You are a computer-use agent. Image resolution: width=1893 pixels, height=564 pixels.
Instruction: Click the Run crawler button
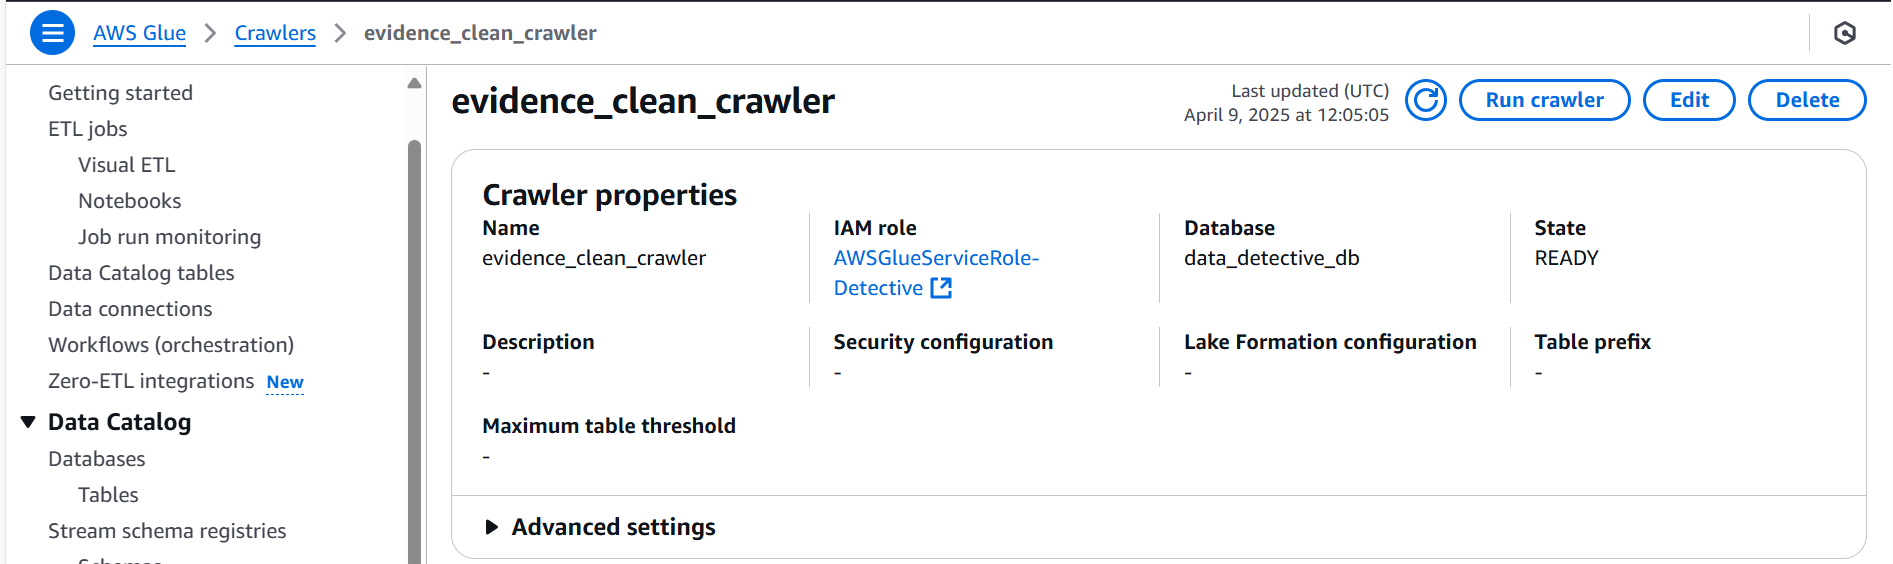click(1544, 100)
